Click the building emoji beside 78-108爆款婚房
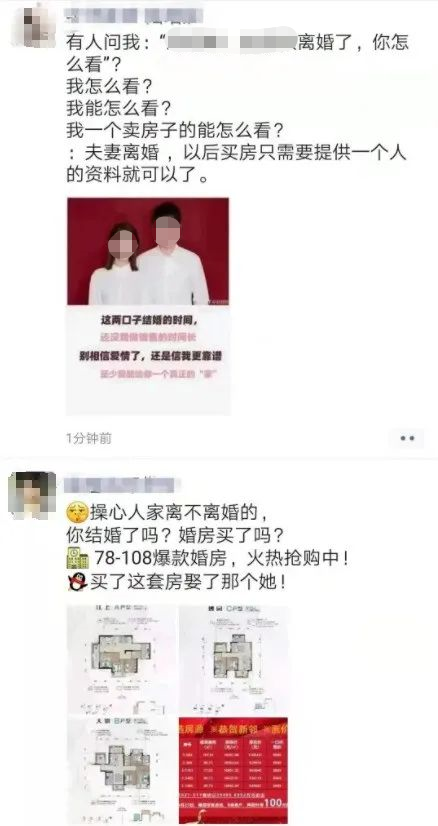 (x=77, y=558)
